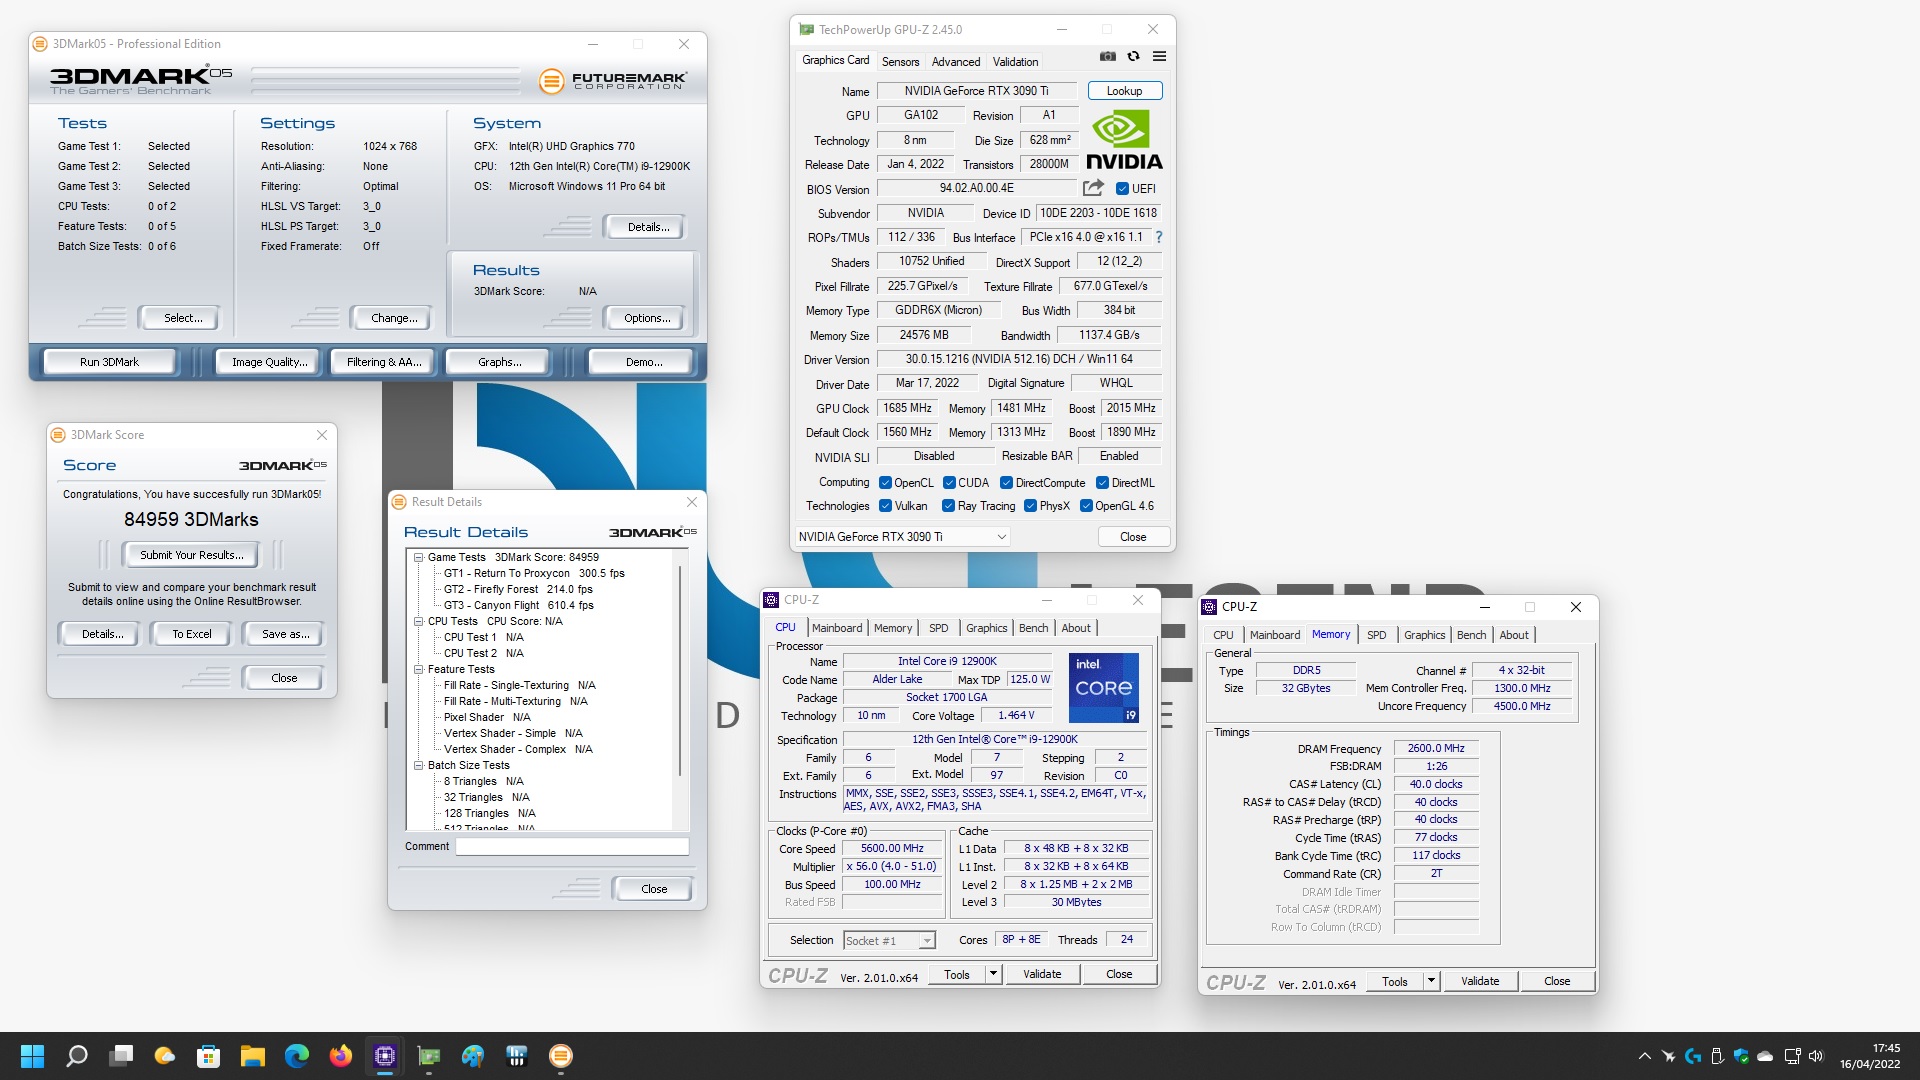Open the Socket #1 selection dropdown
This screenshot has width=1920, height=1080.
(x=889, y=940)
